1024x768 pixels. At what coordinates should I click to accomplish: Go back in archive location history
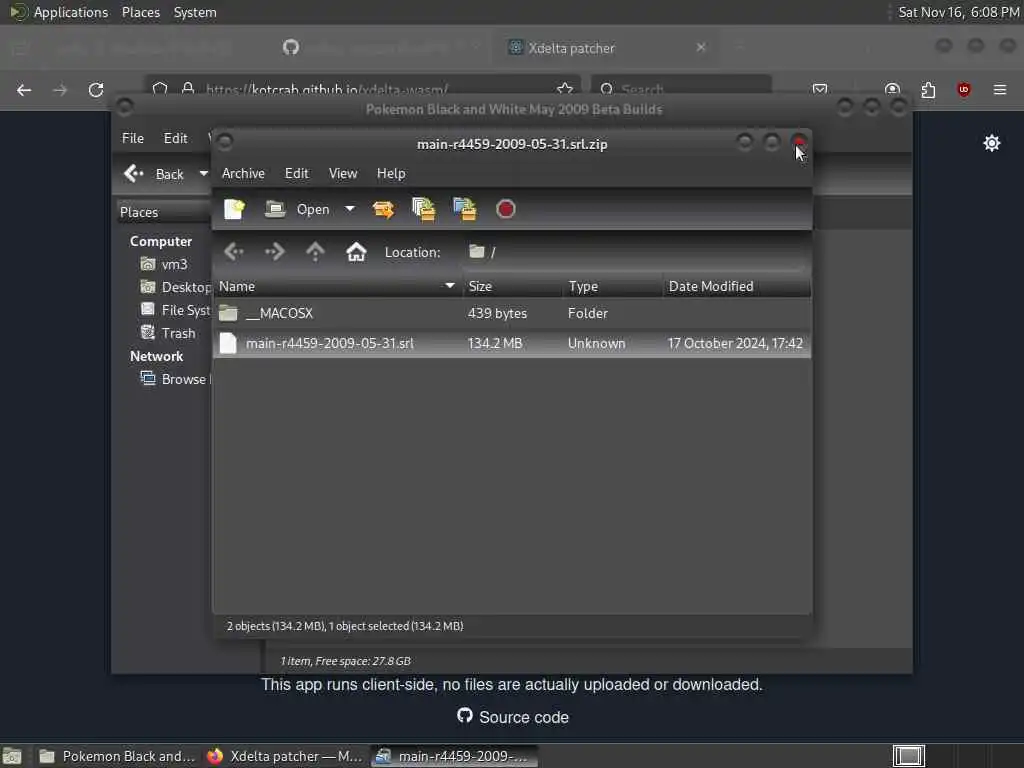pos(234,251)
